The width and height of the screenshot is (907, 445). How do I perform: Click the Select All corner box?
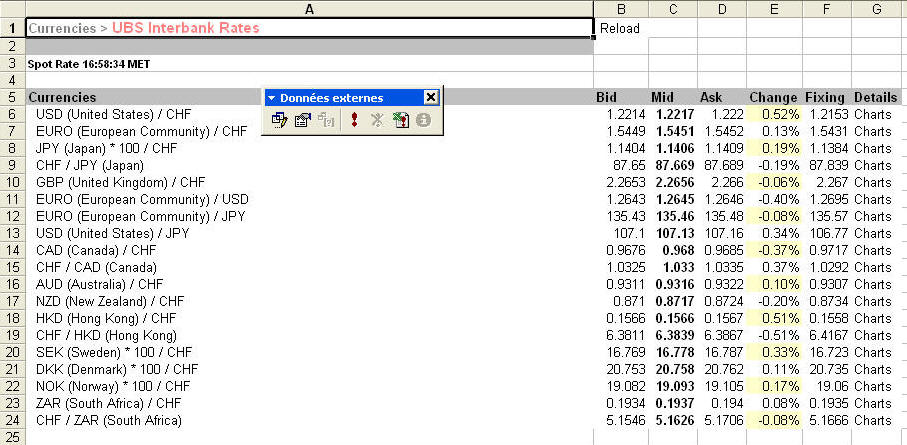[x=13, y=9]
